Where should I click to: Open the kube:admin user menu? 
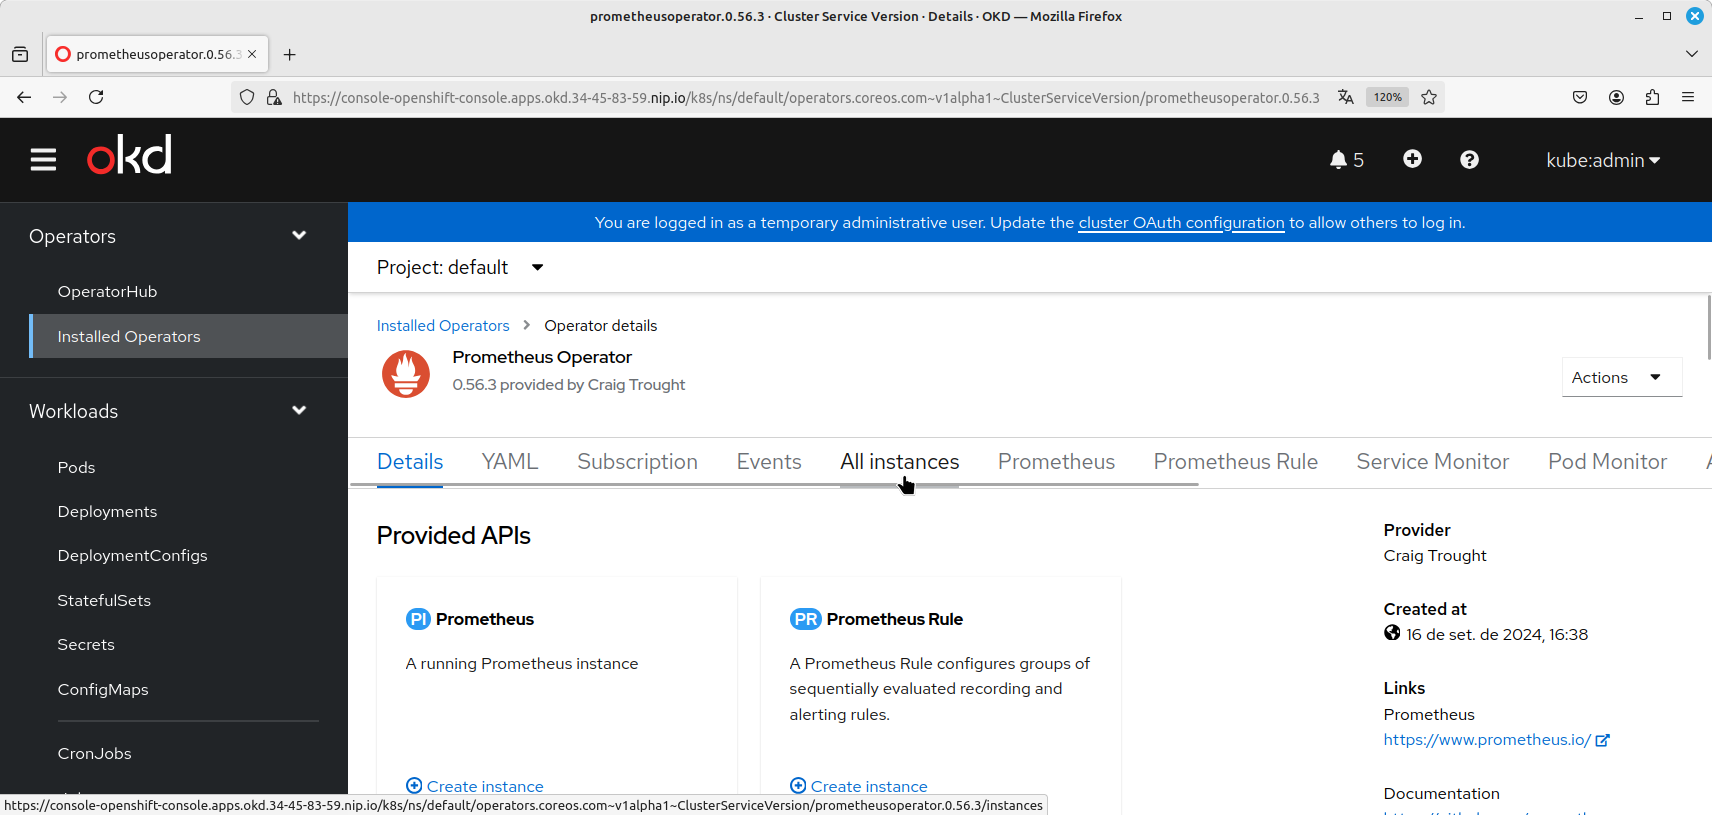tap(1603, 160)
